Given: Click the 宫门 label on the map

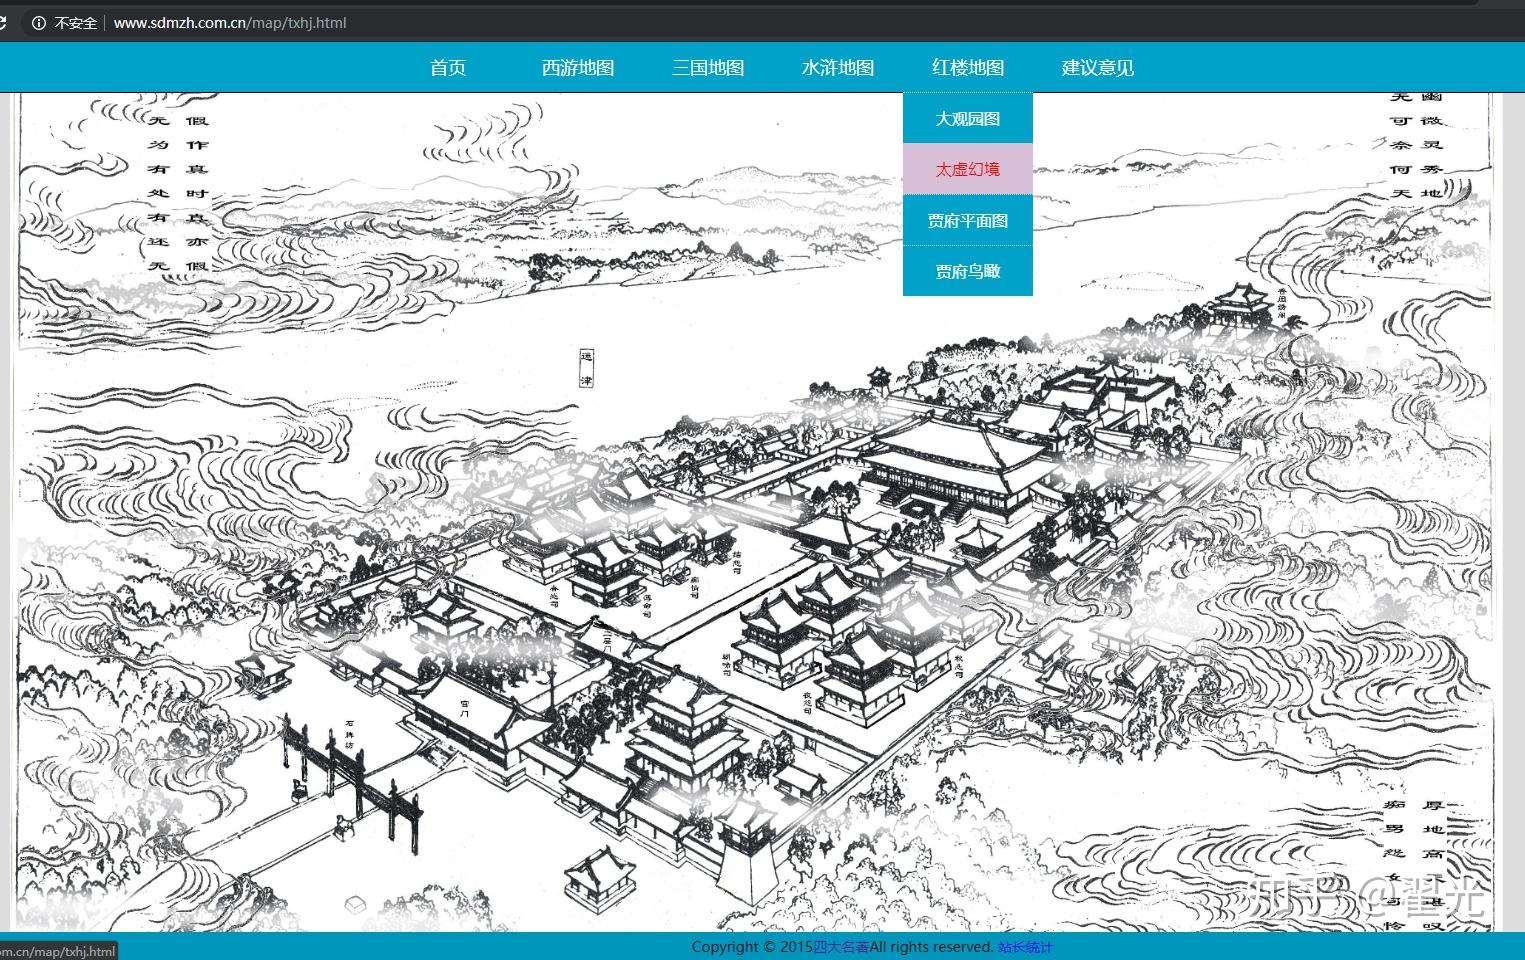Looking at the screenshot, I should pos(464,709).
